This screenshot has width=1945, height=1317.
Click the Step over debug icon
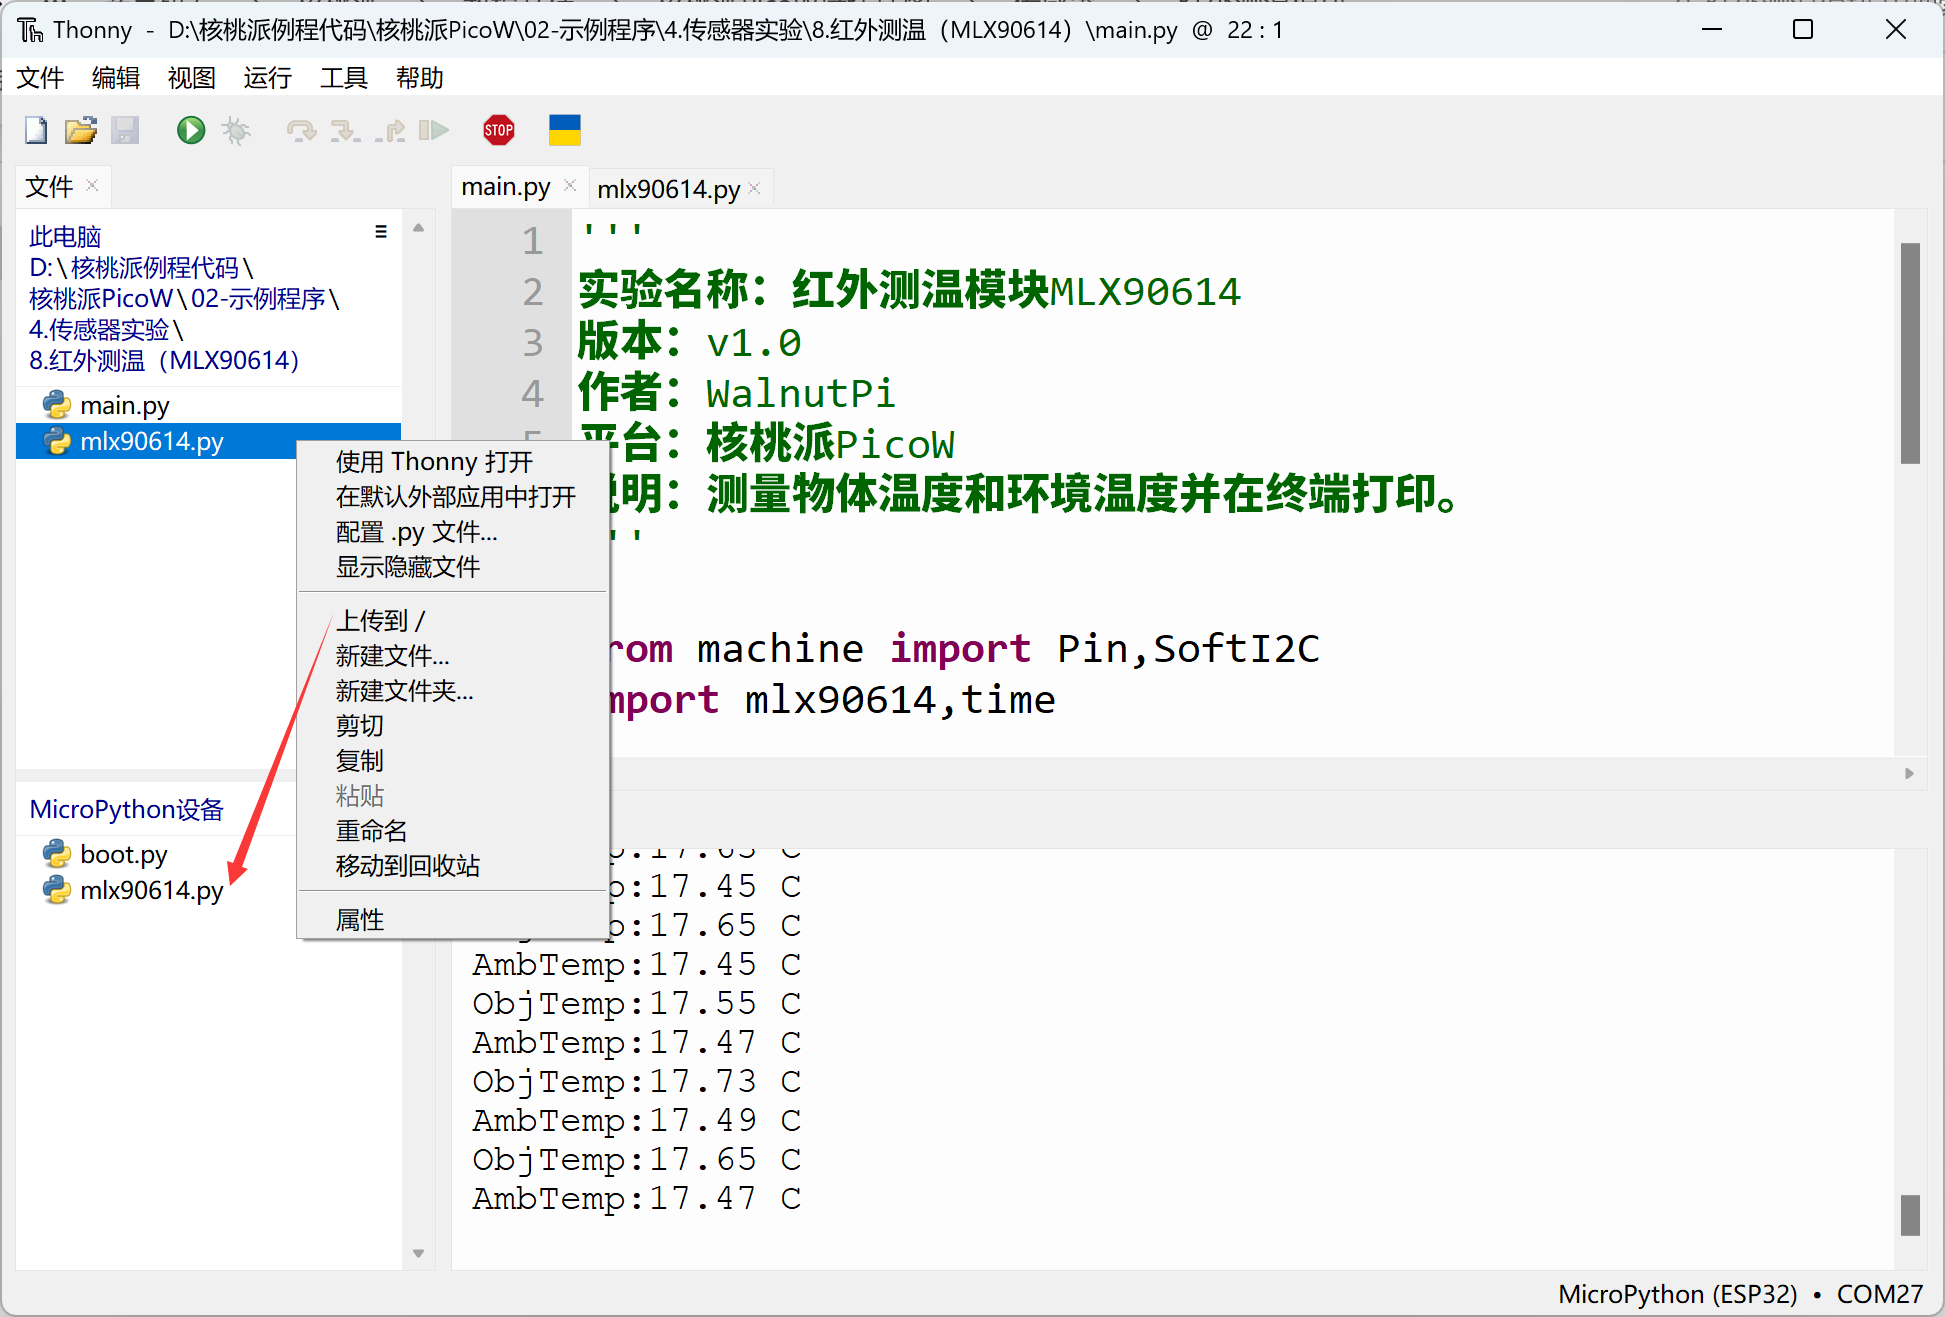[300, 130]
